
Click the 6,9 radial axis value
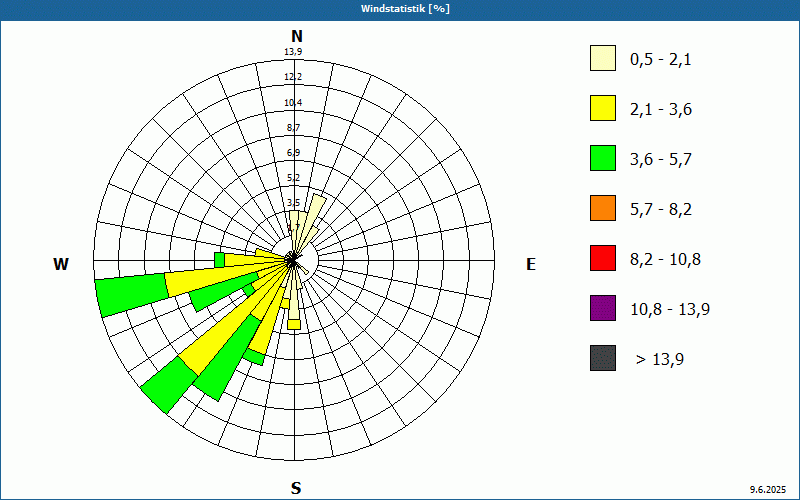point(293,153)
